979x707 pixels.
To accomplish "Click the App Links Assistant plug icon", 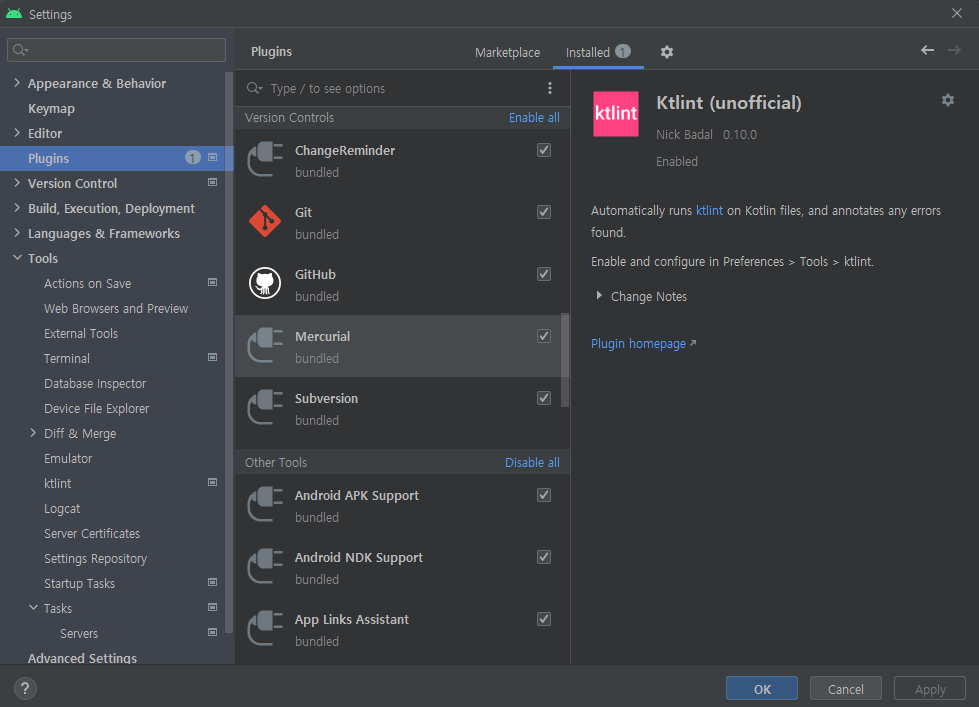I will coord(265,628).
